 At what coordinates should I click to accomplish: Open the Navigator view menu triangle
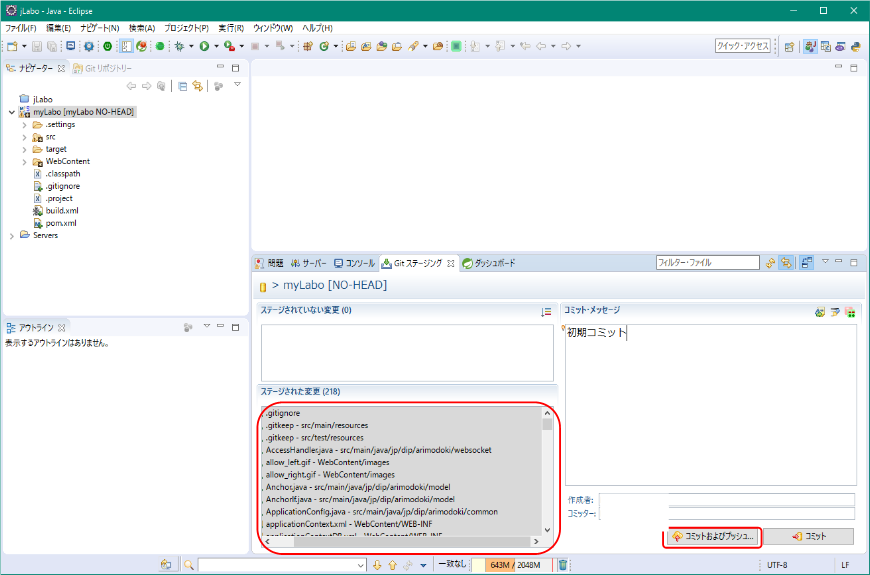click(237, 85)
